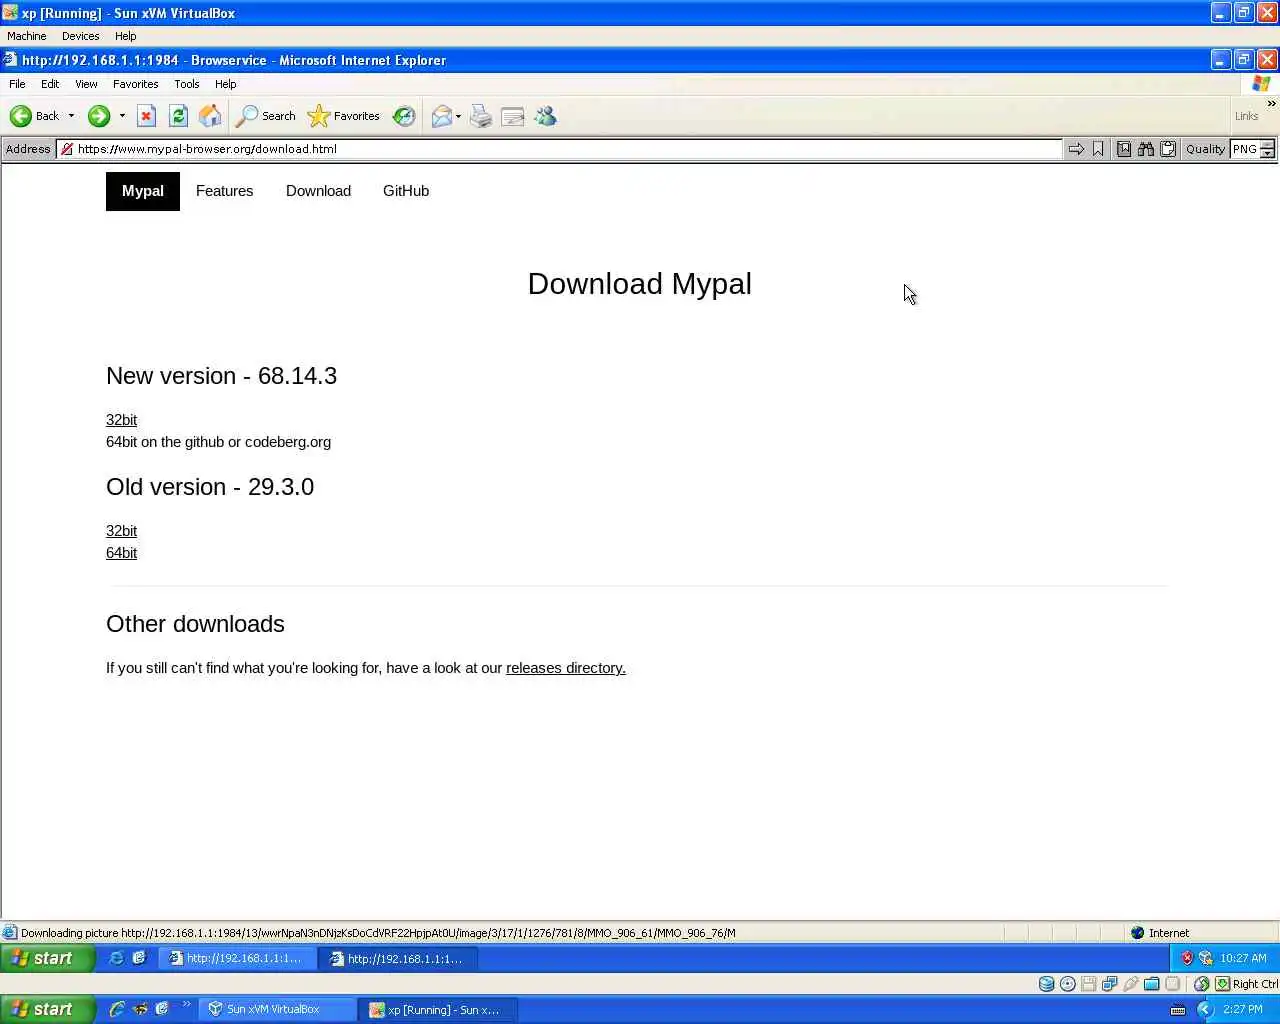
Task: Click the bookmarks book icon in Browservice bar
Action: [x=1124, y=149]
